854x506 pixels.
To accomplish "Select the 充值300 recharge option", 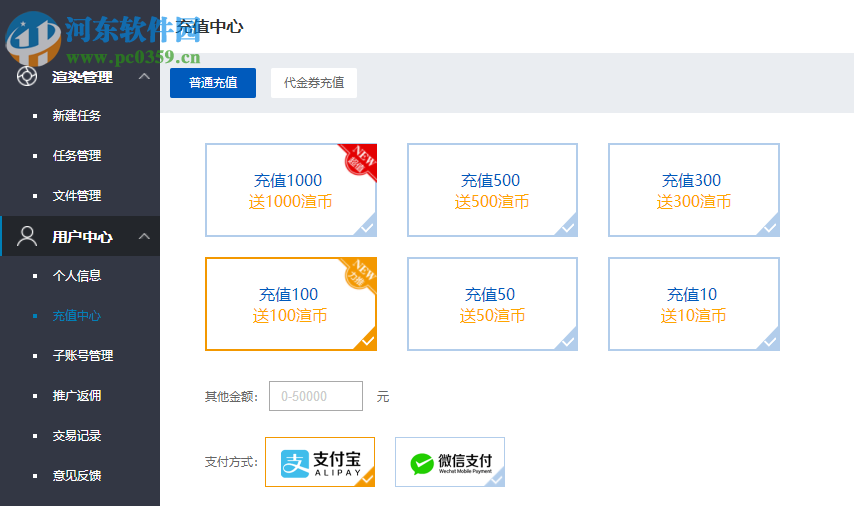I will [694, 190].
